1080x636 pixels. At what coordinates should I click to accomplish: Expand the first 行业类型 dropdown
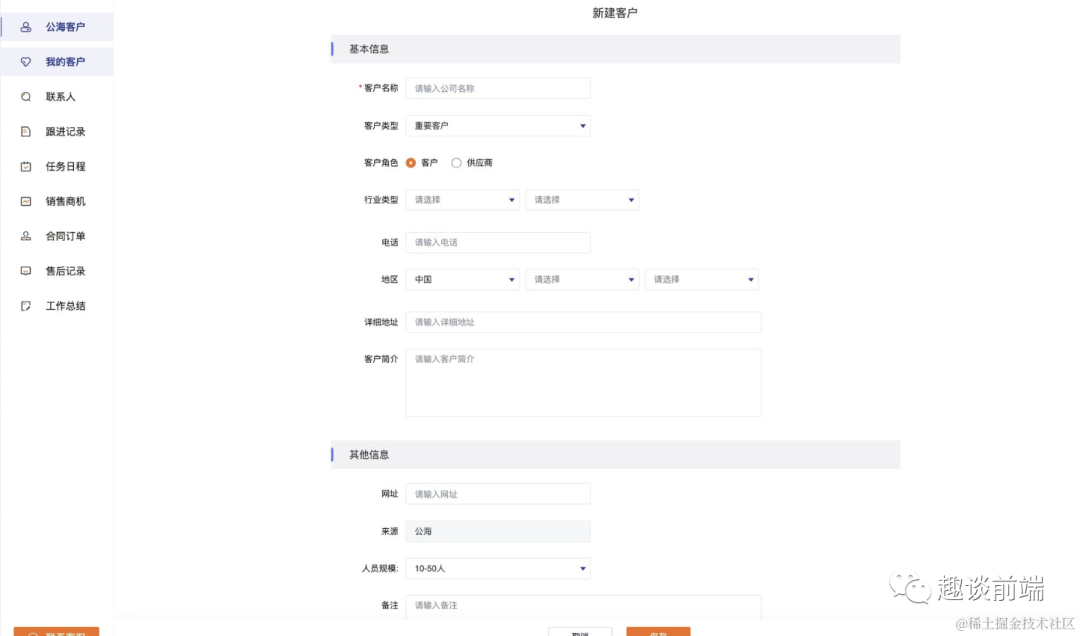click(x=462, y=200)
